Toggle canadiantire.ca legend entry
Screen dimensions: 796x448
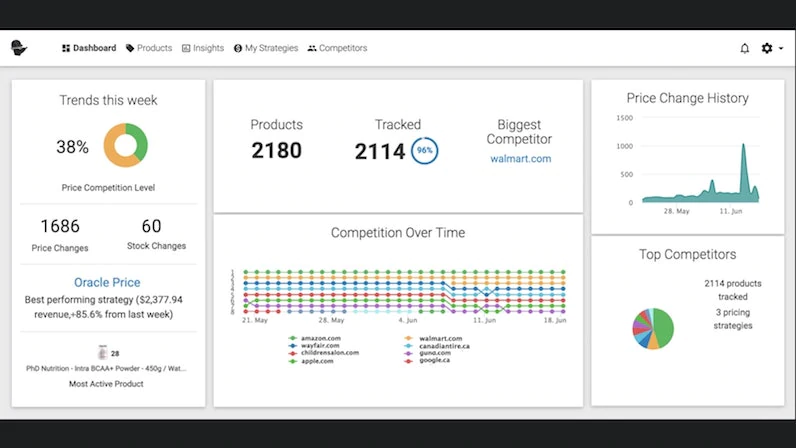(437, 346)
